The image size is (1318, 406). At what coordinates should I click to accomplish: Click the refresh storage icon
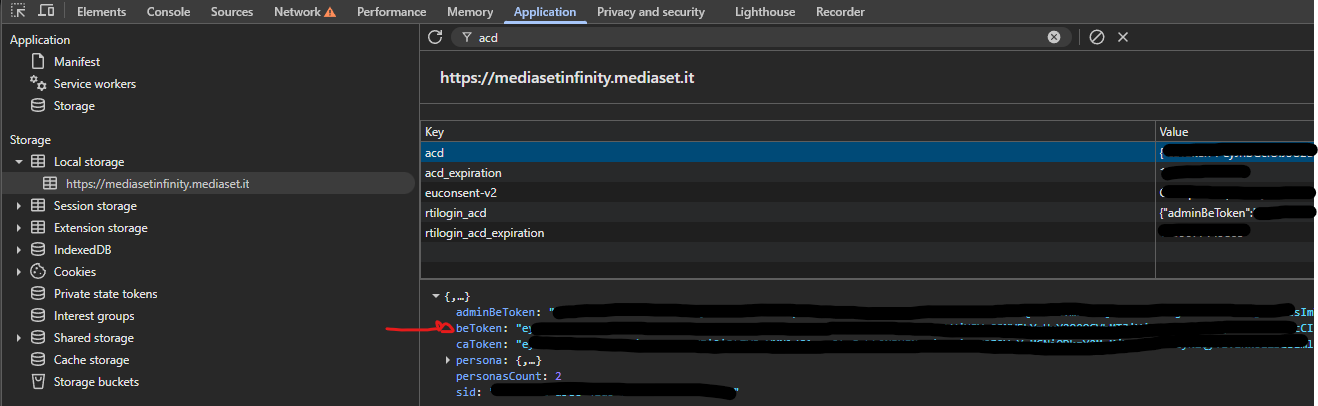(434, 37)
